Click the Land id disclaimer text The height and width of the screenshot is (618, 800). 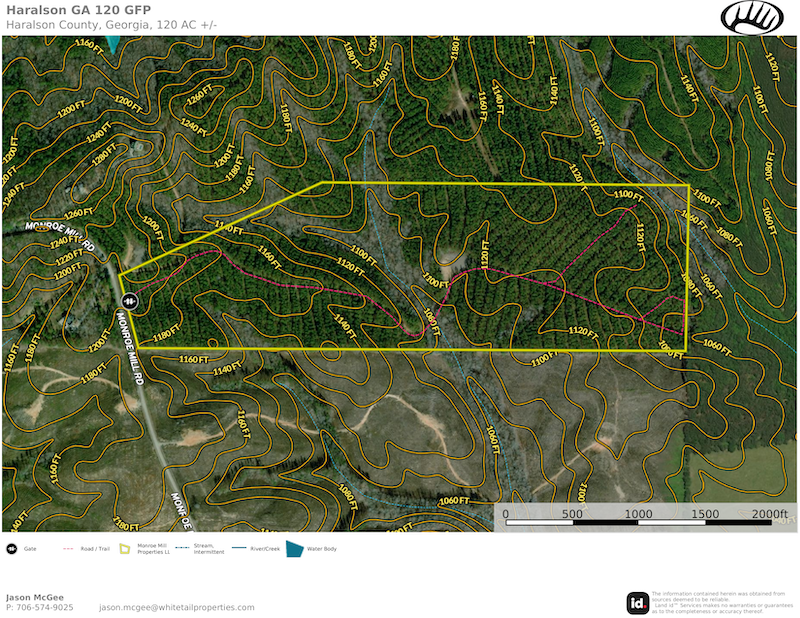pyautogui.click(x=718, y=603)
